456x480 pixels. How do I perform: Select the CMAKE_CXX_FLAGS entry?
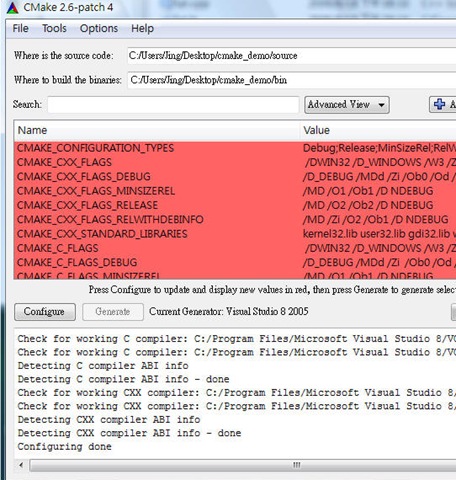pyautogui.click(x=235, y=162)
